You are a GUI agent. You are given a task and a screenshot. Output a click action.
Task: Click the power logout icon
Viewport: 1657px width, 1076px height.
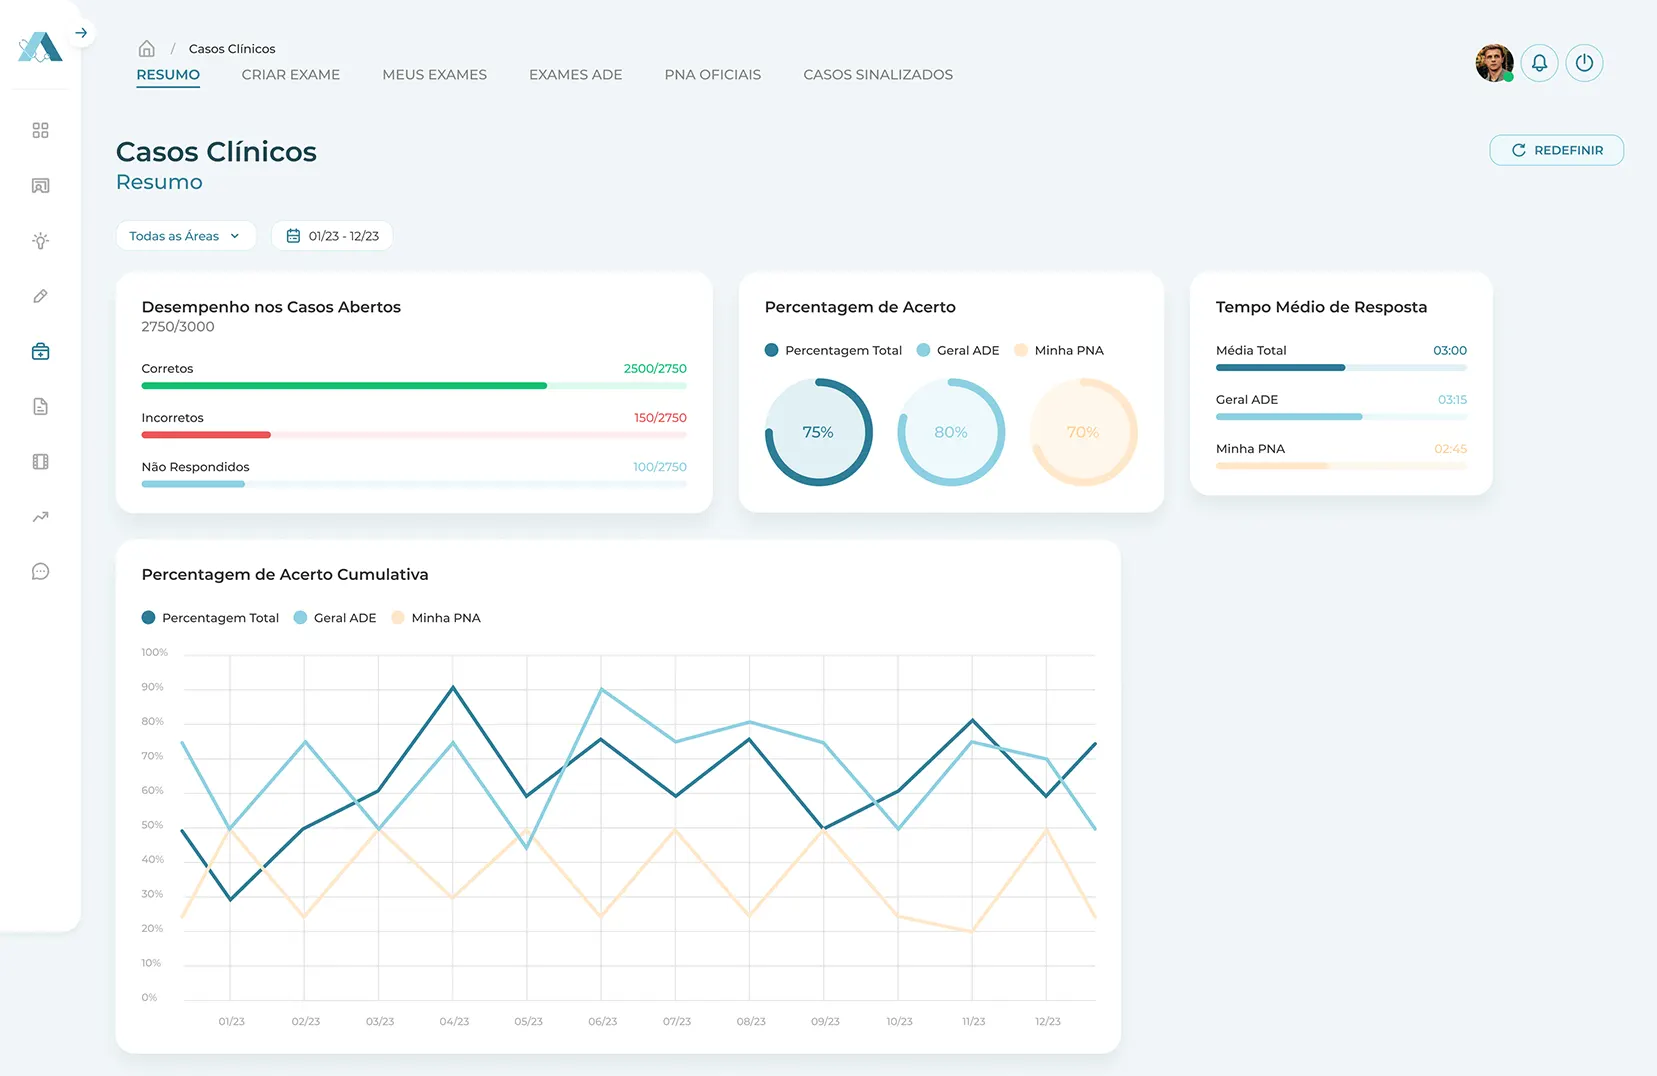coord(1584,63)
